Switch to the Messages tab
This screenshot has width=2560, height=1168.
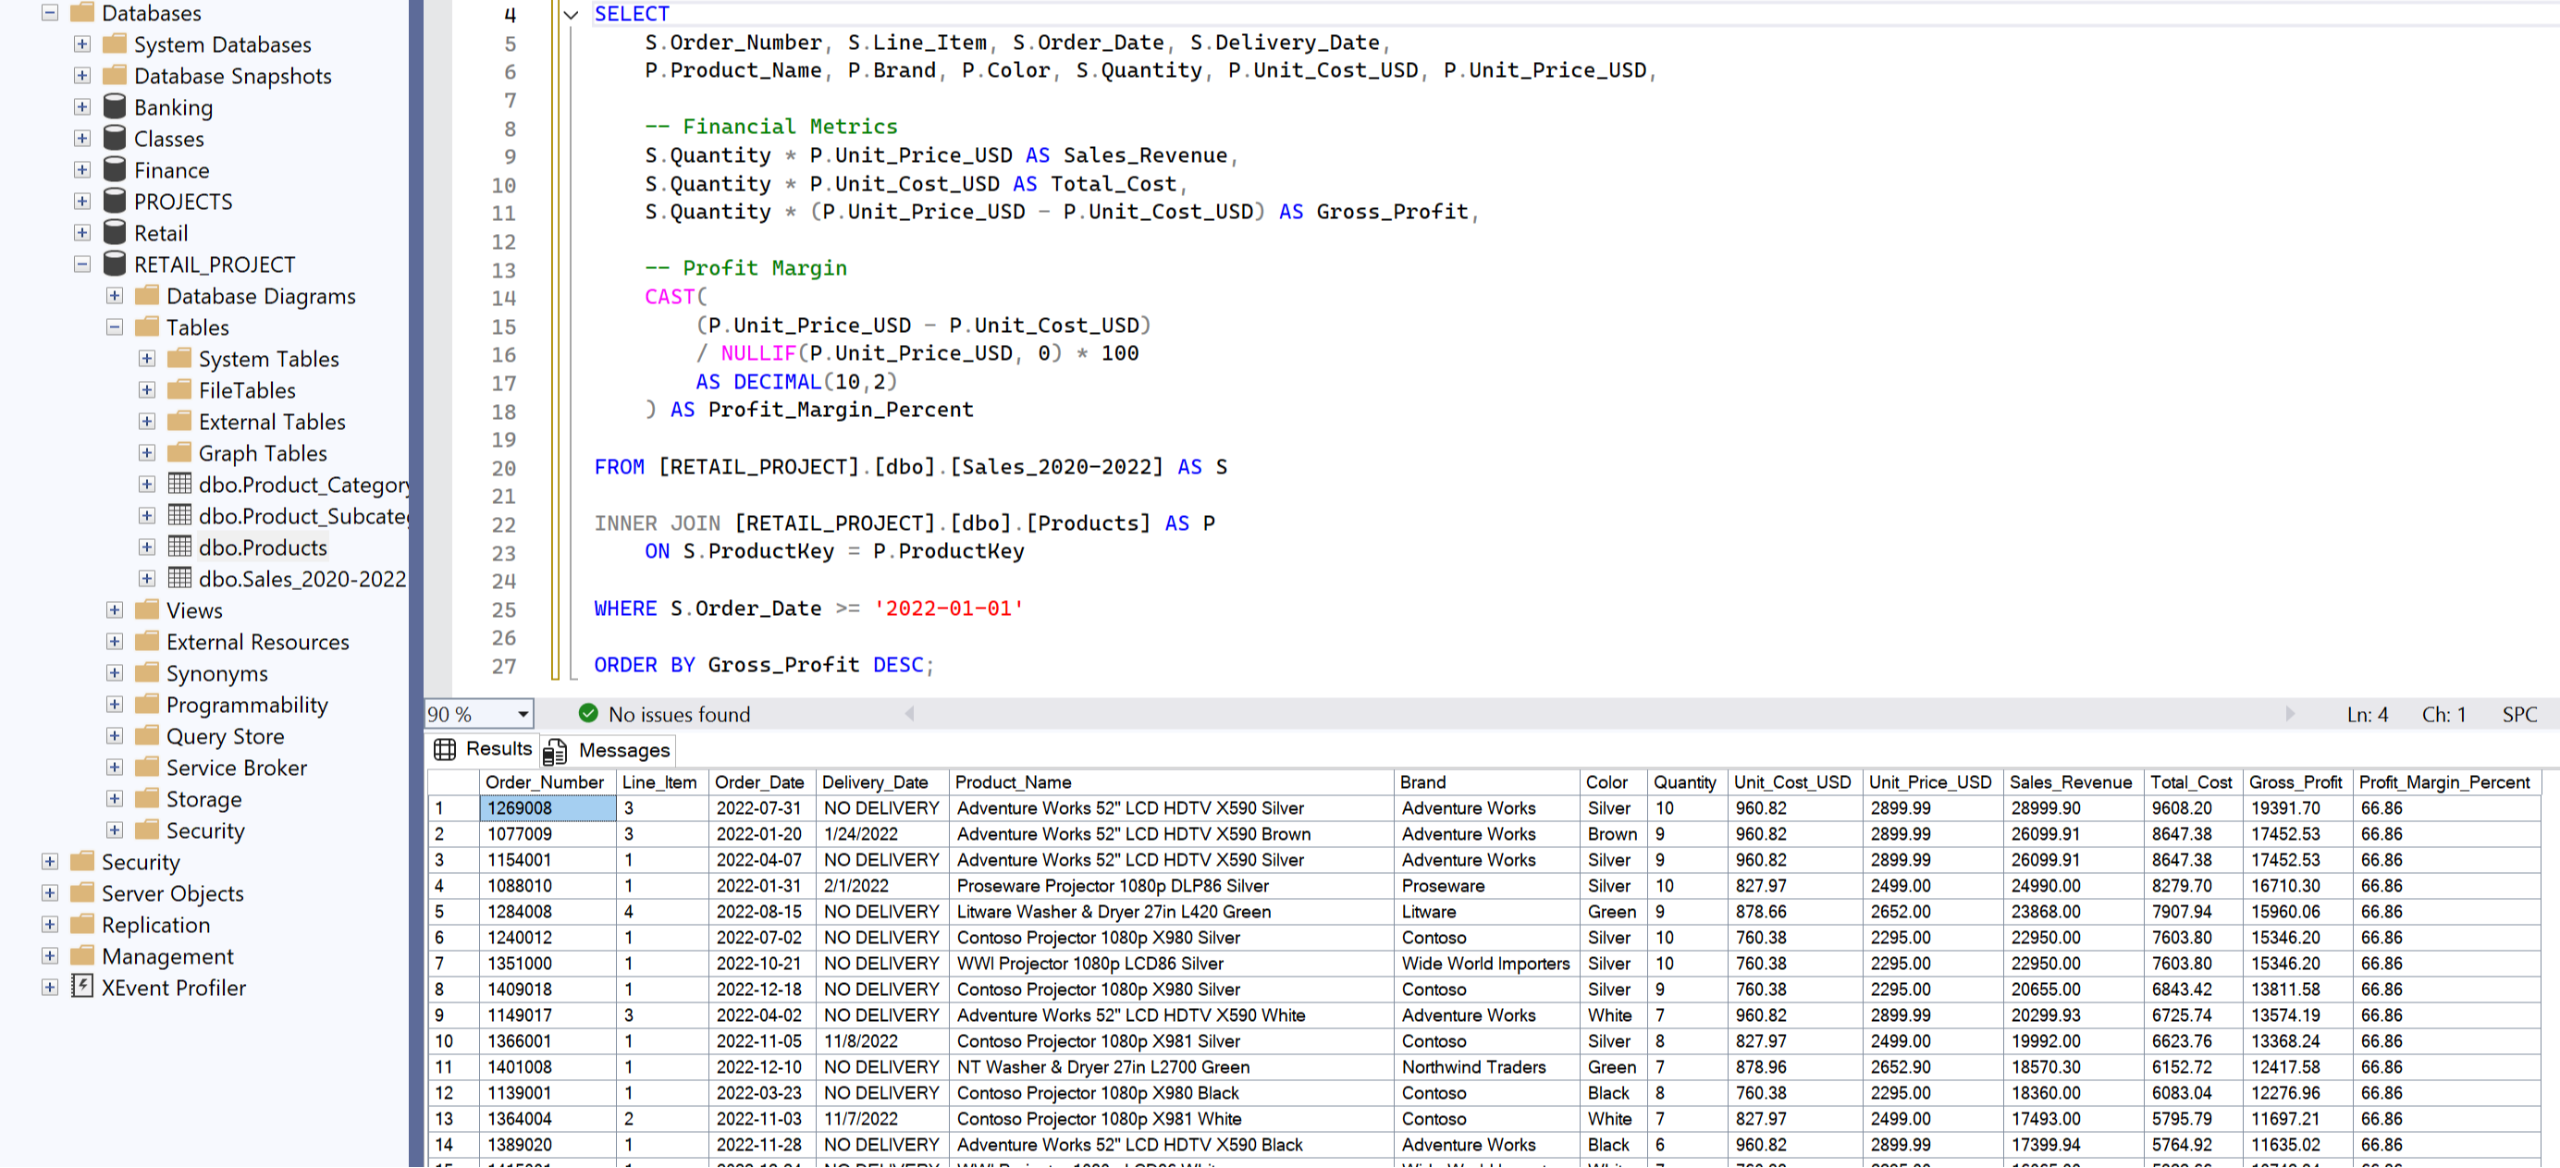coord(609,750)
